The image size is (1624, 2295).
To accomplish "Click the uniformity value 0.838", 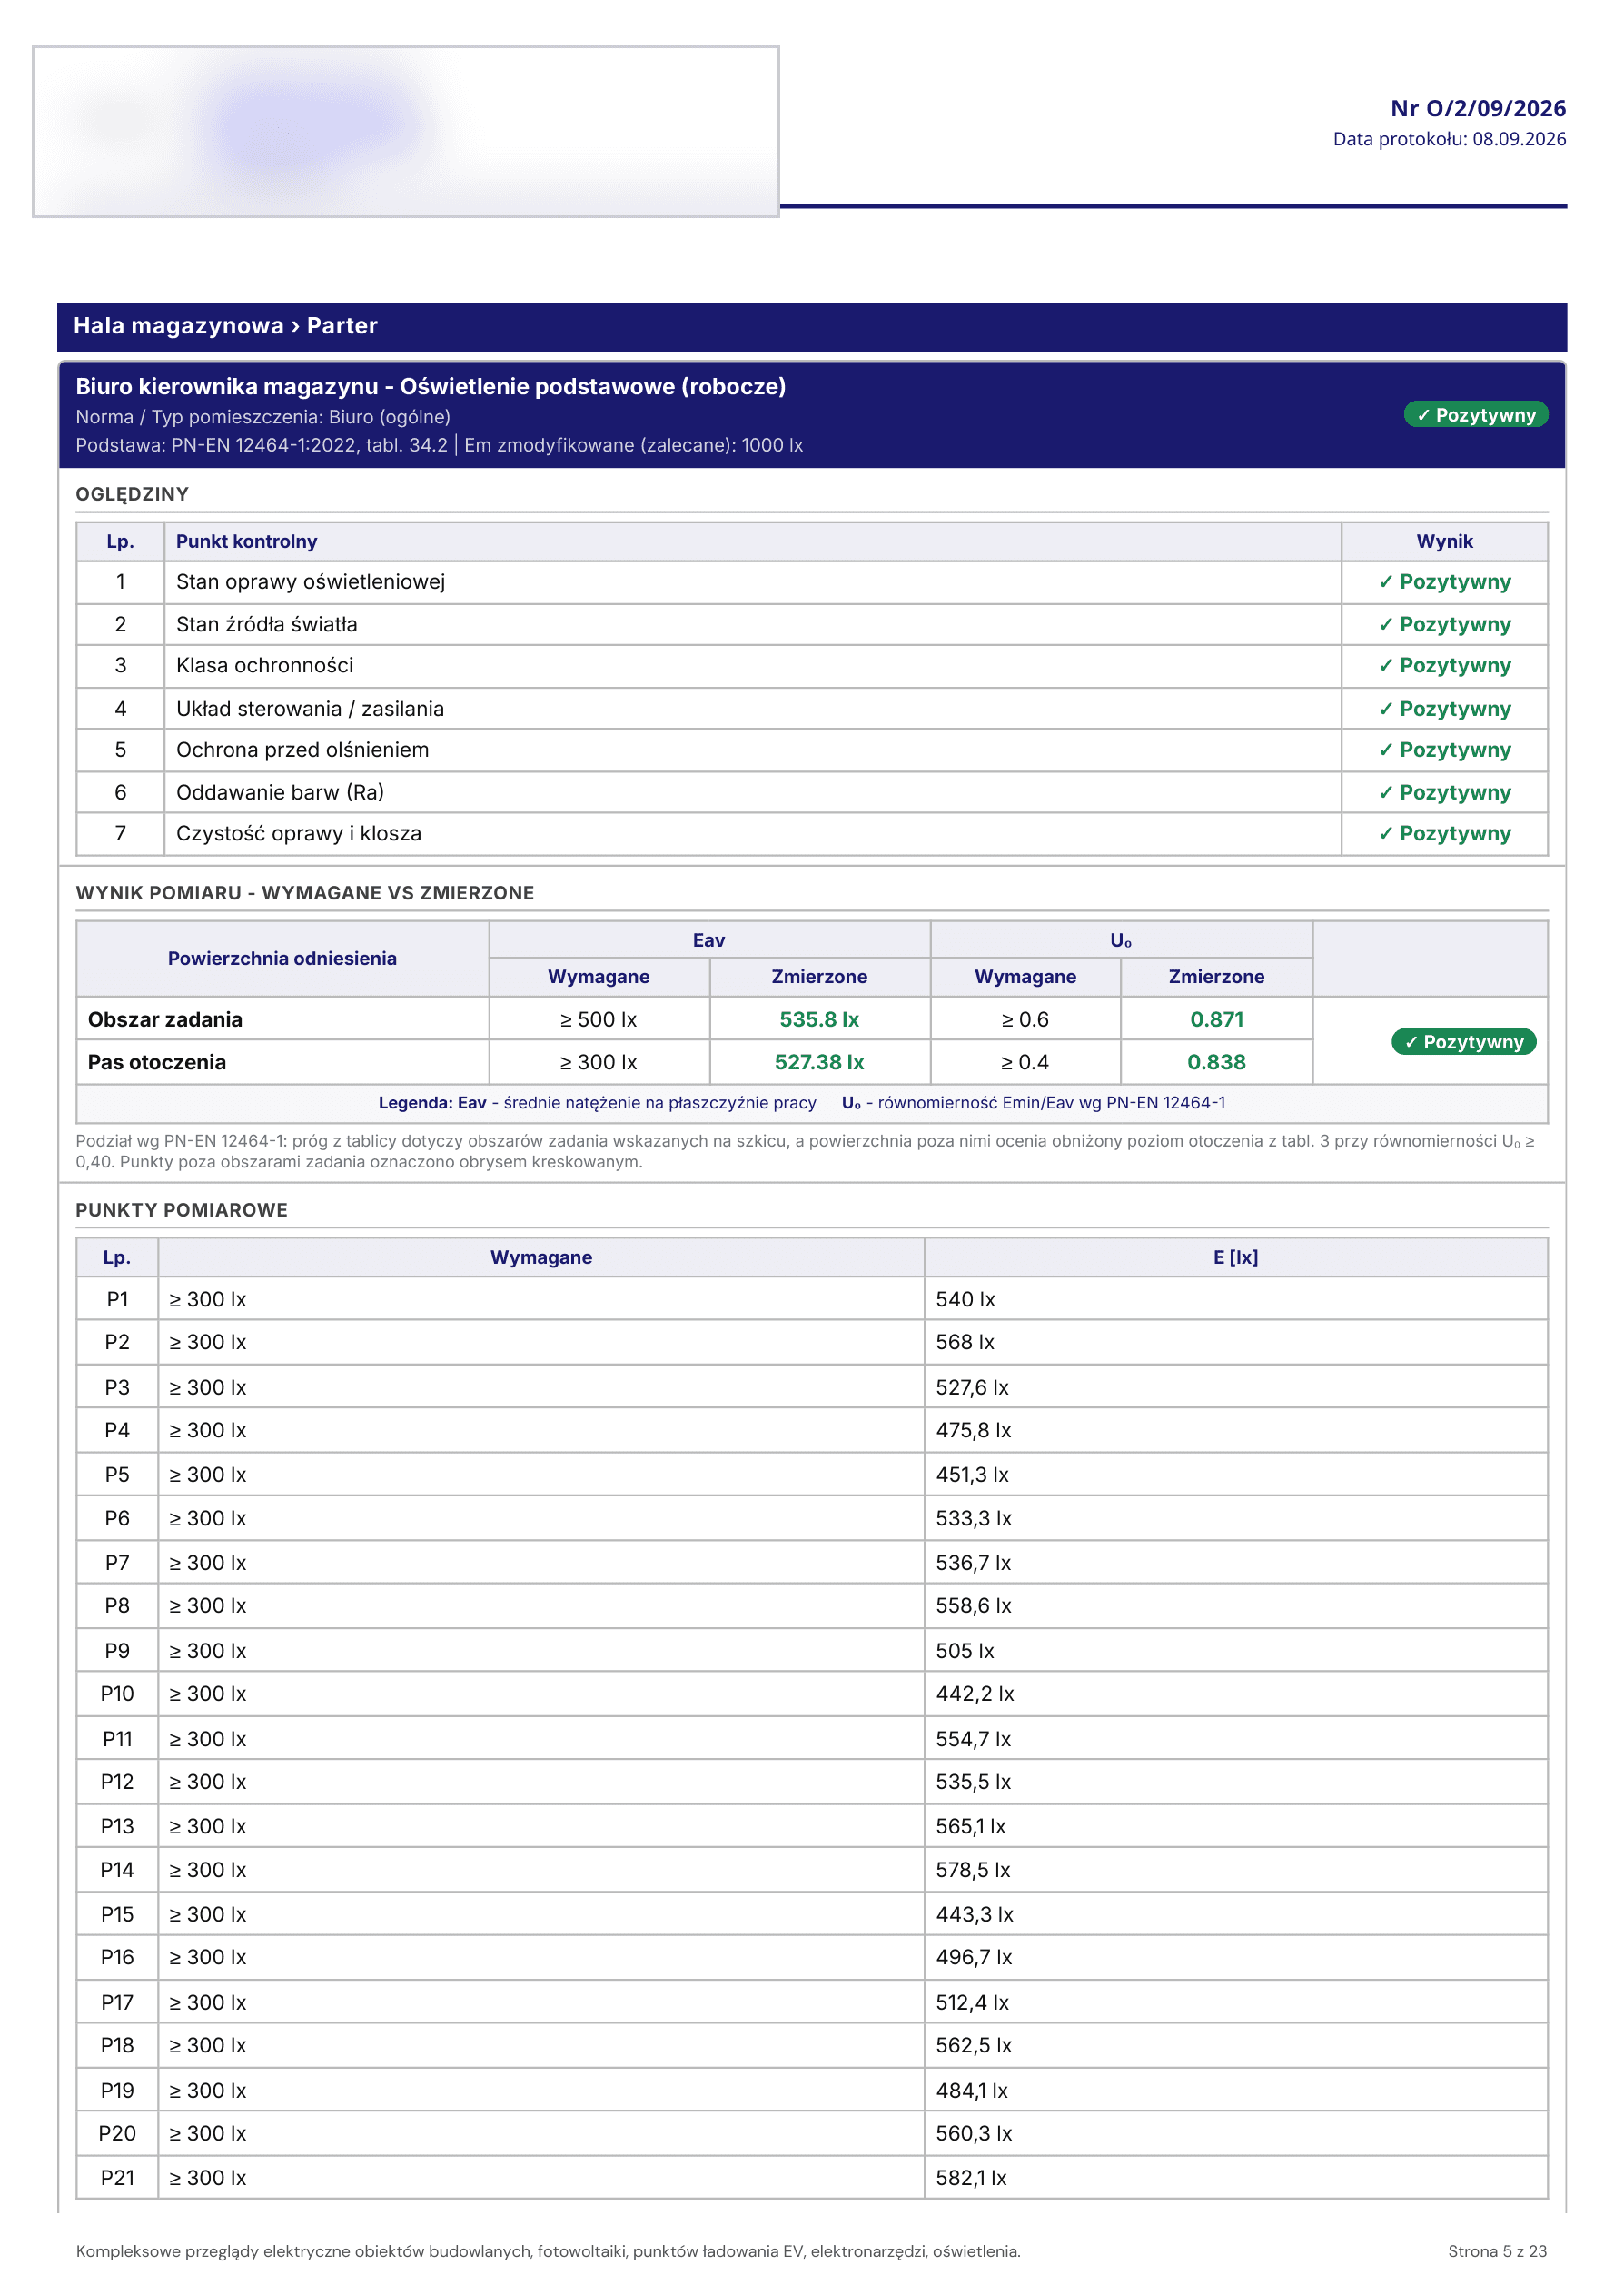I will pos(1216,1062).
